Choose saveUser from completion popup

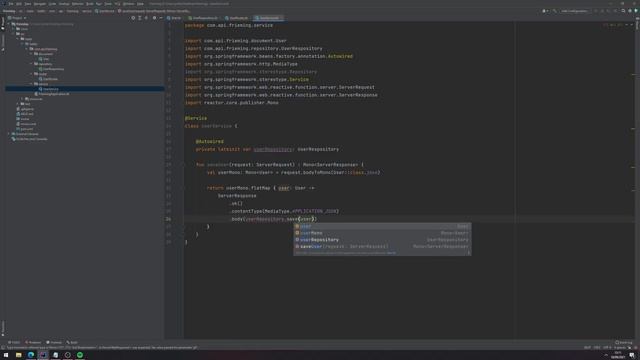[382, 247]
